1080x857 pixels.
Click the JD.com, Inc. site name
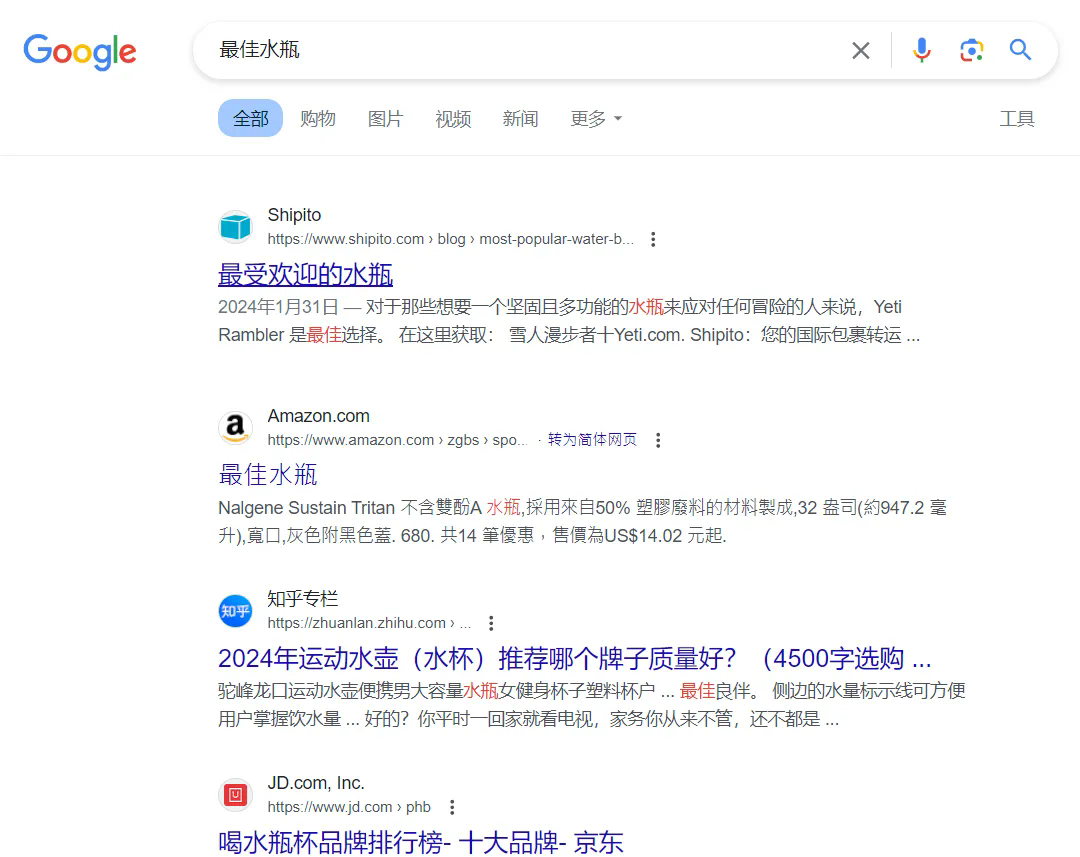point(316,783)
